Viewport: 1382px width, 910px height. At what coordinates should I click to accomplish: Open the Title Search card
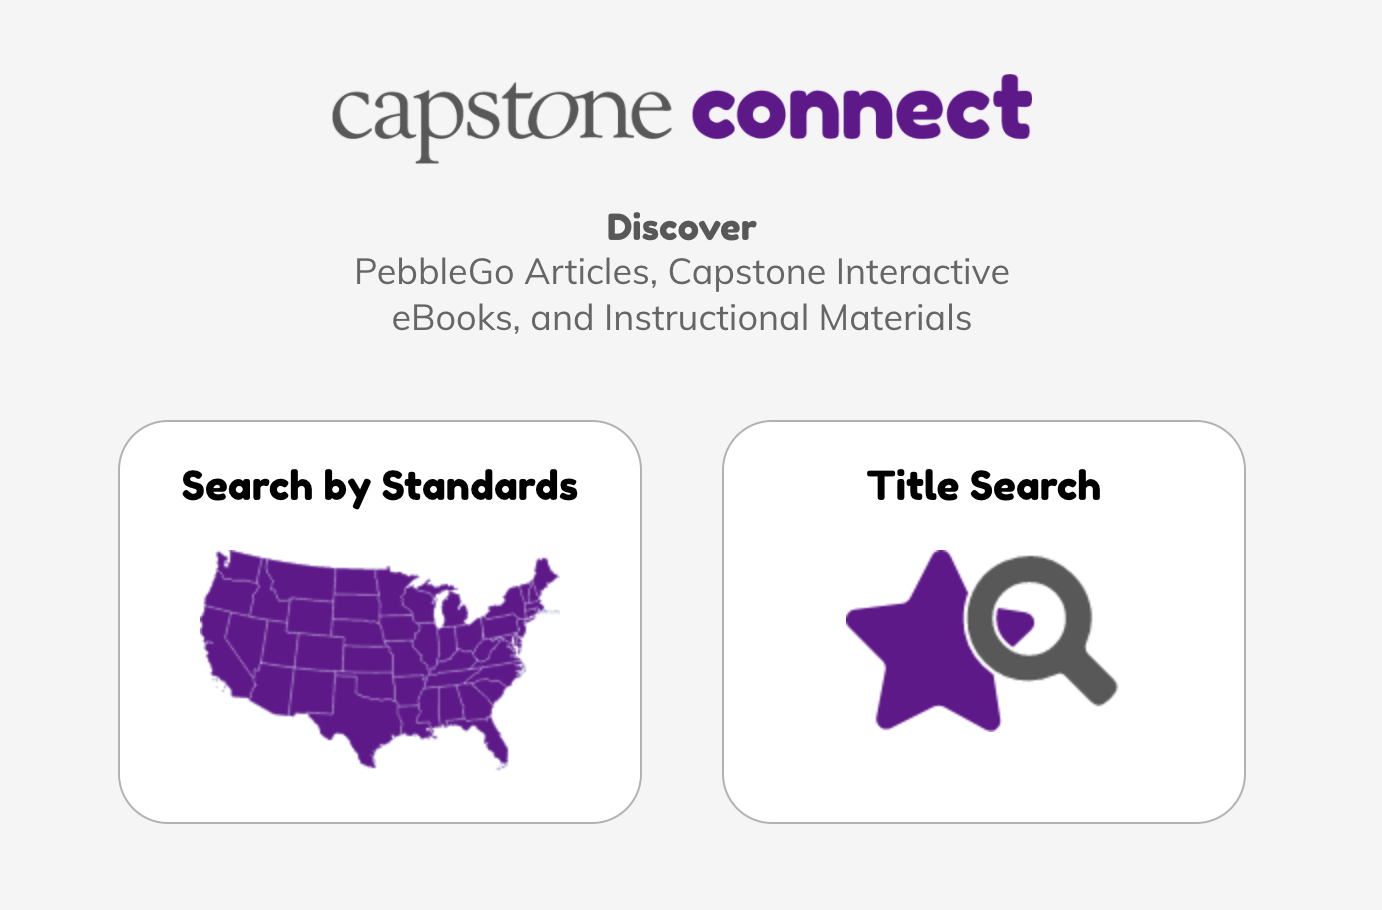coord(984,622)
